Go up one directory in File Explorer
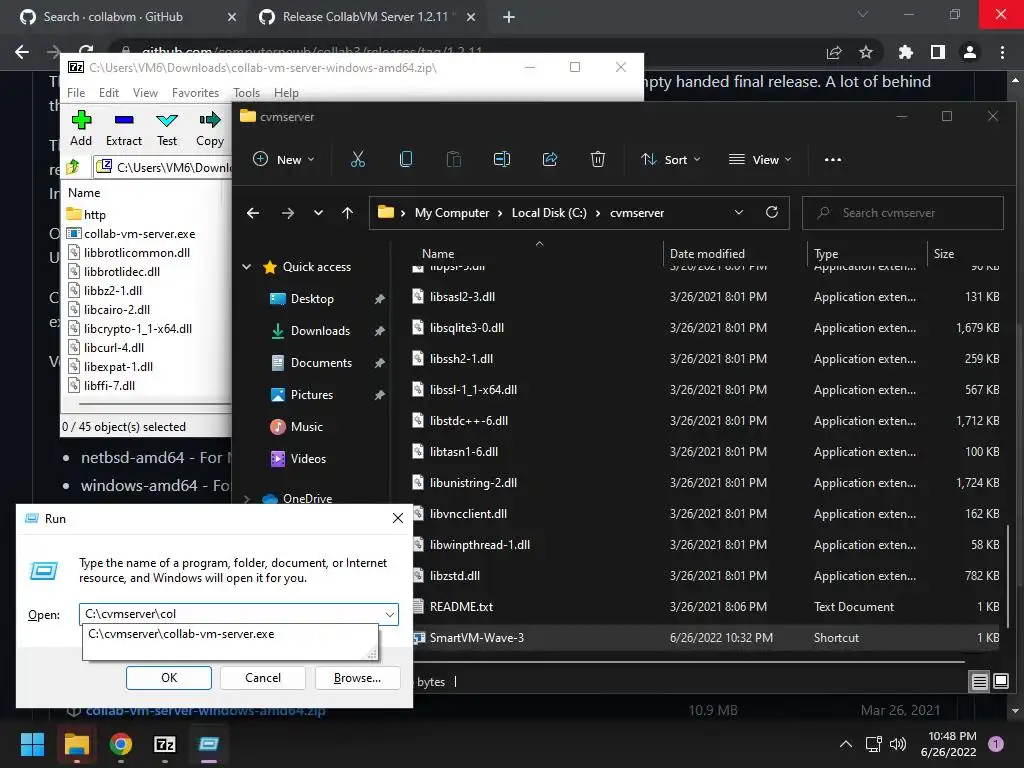Viewport: 1024px width, 768px height. tap(347, 213)
